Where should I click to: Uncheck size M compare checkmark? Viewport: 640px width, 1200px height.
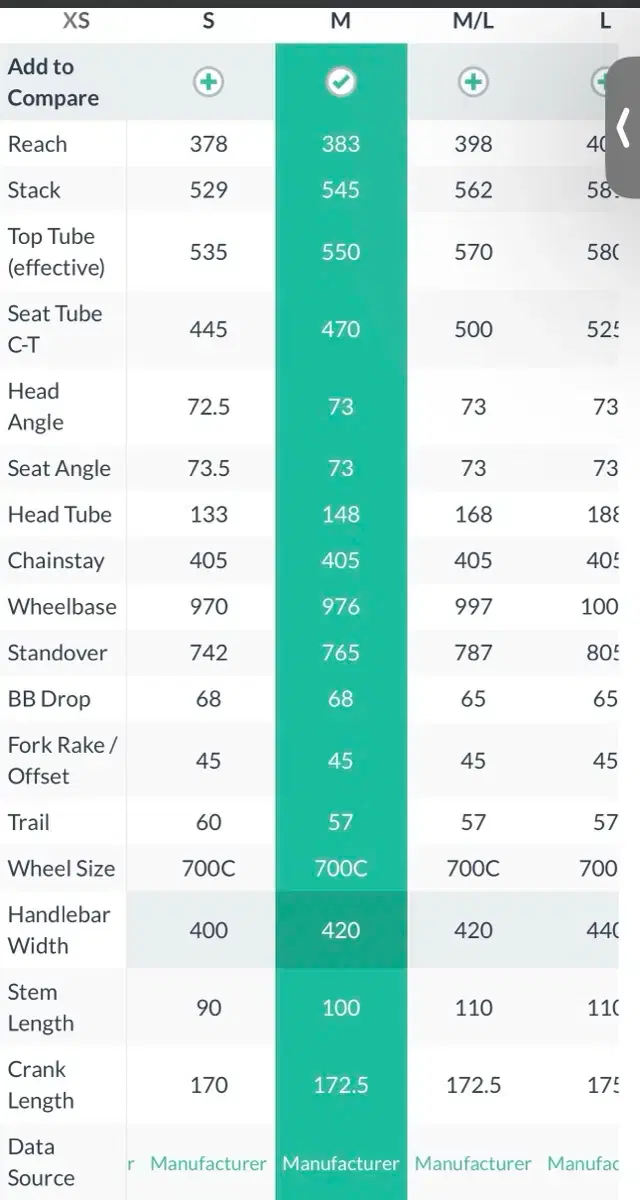(x=341, y=83)
